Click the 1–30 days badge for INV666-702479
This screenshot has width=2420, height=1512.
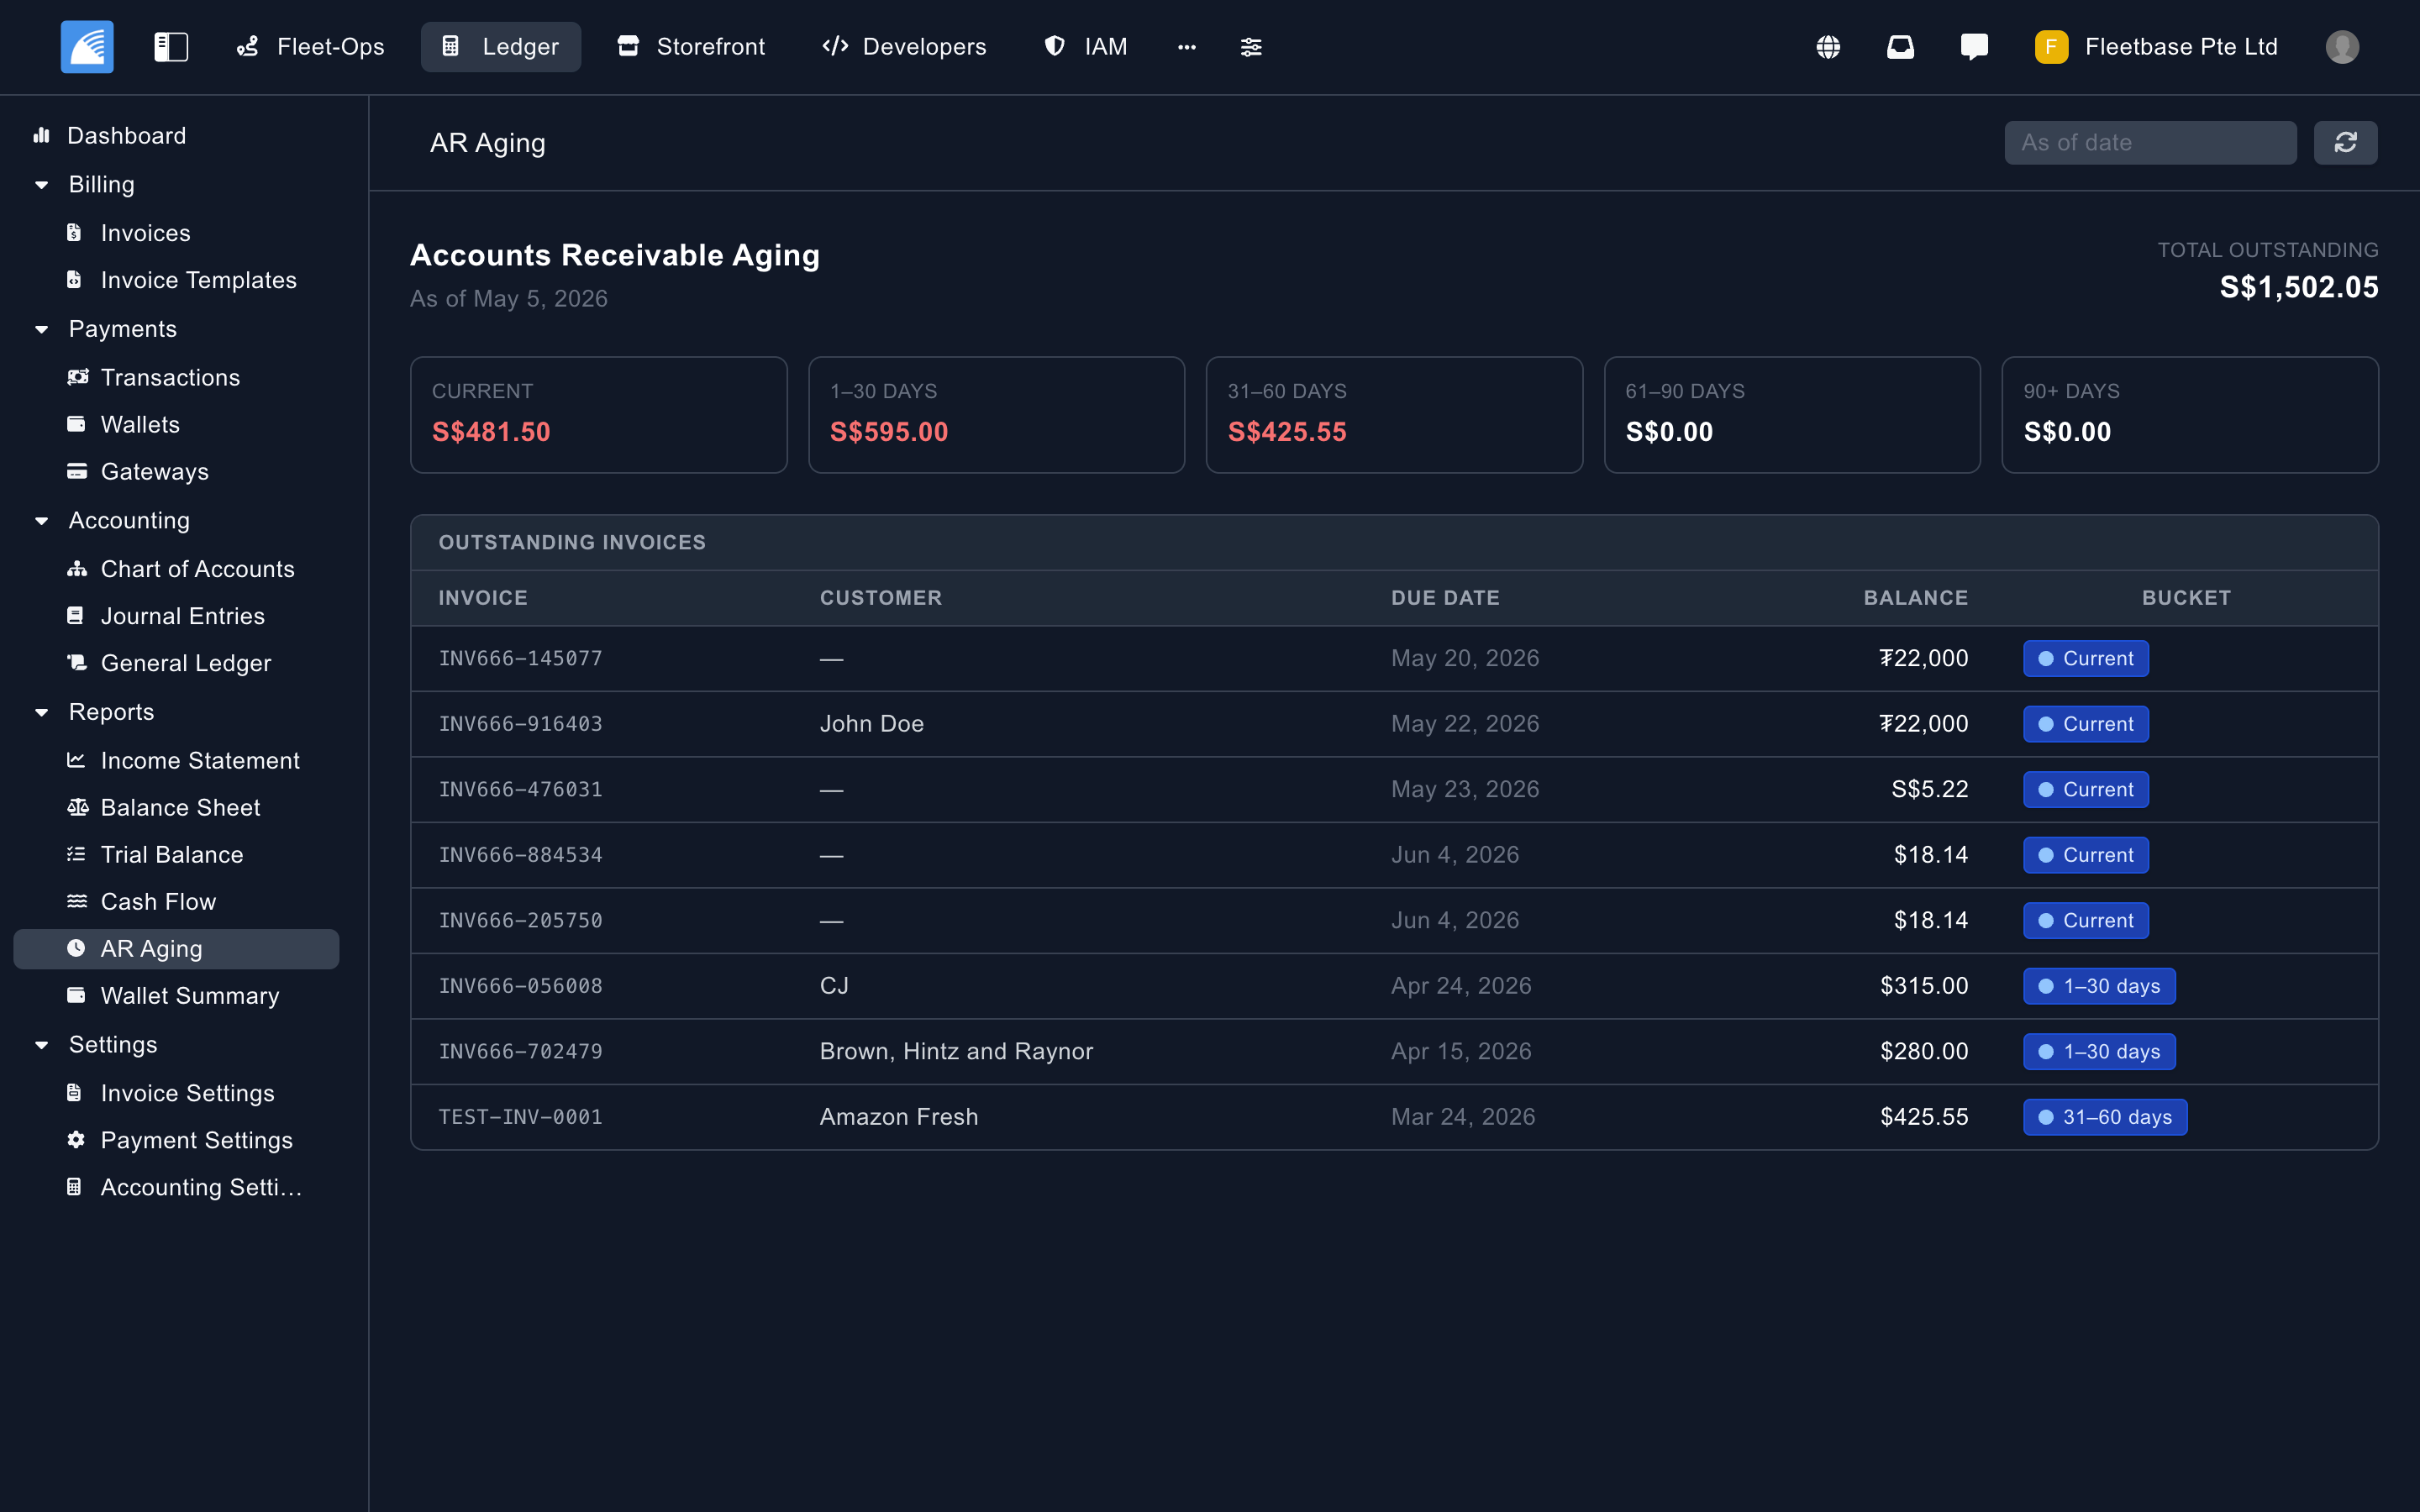click(x=2099, y=1051)
